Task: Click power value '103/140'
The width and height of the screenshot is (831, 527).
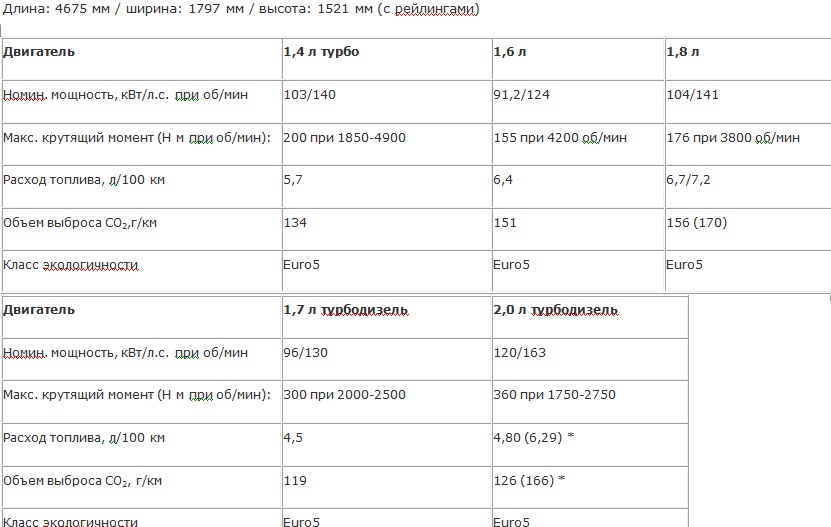Action: pyautogui.click(x=310, y=95)
